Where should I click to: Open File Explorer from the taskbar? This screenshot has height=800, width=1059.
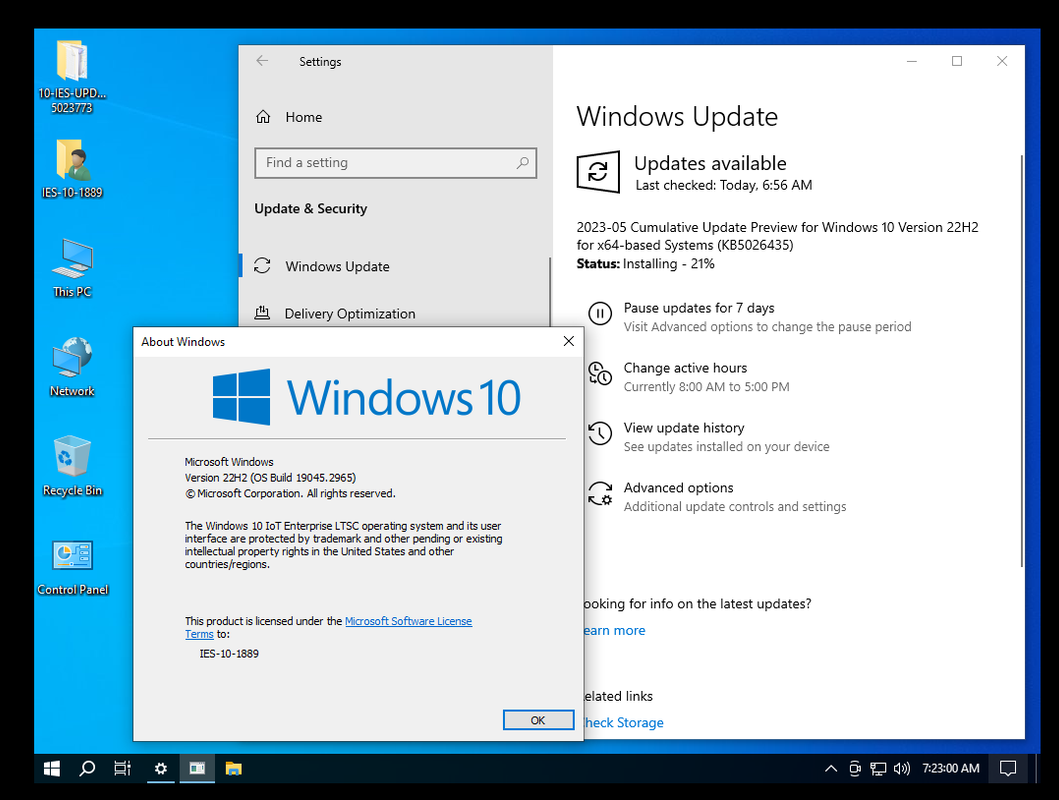coord(234,768)
